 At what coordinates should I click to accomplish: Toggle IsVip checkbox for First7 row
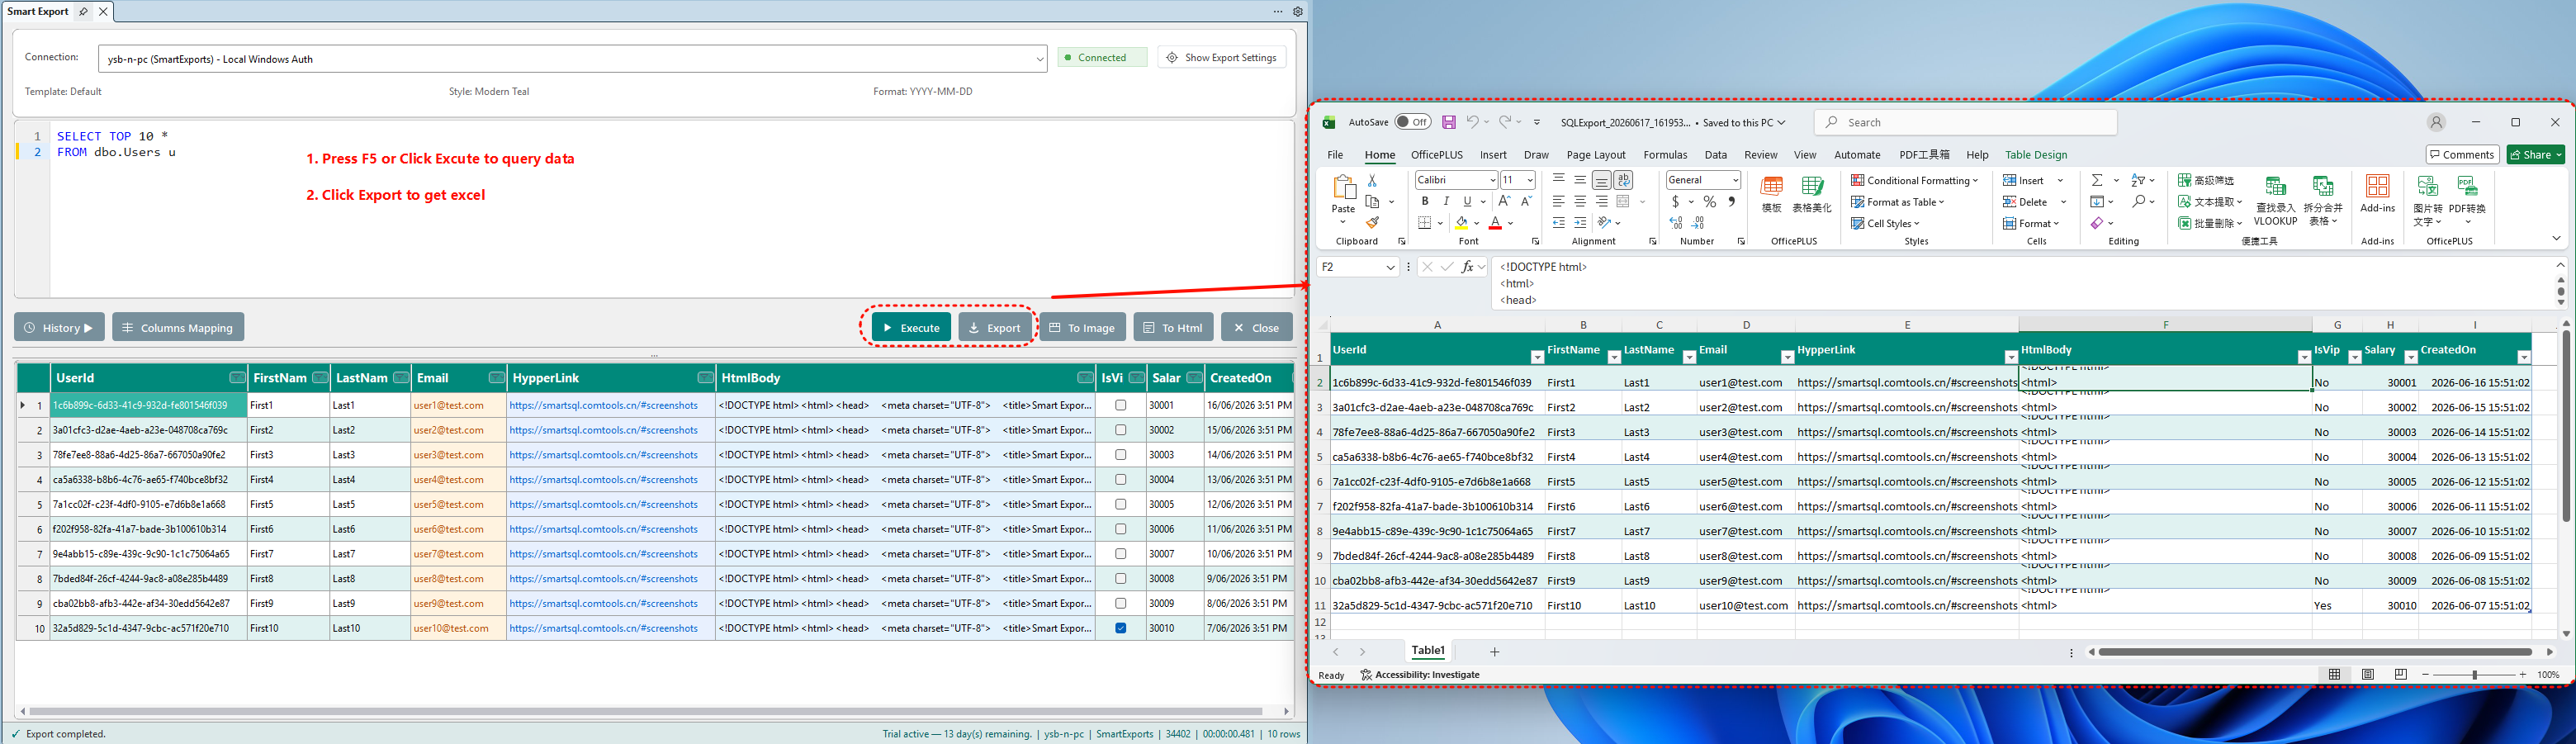point(1121,554)
